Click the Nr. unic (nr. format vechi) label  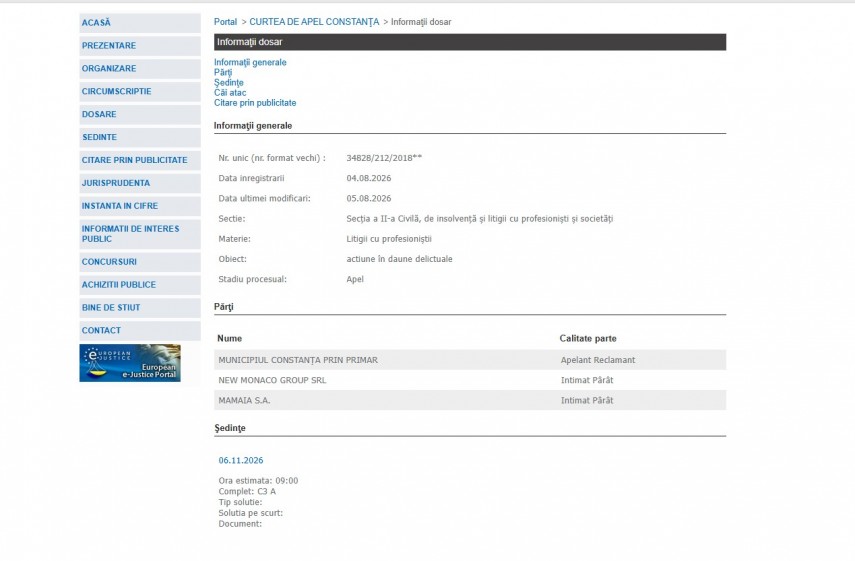click(x=272, y=158)
